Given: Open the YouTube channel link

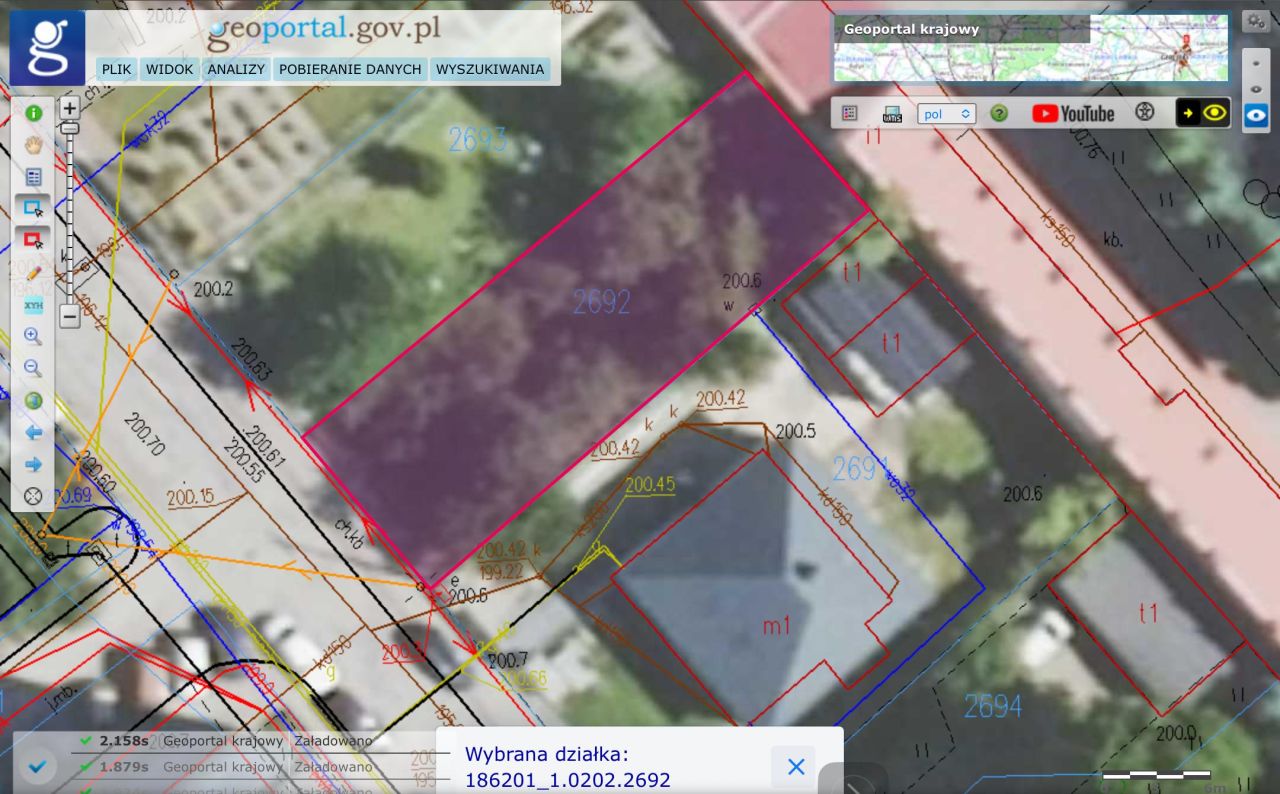Looking at the screenshot, I should pos(1073,113).
